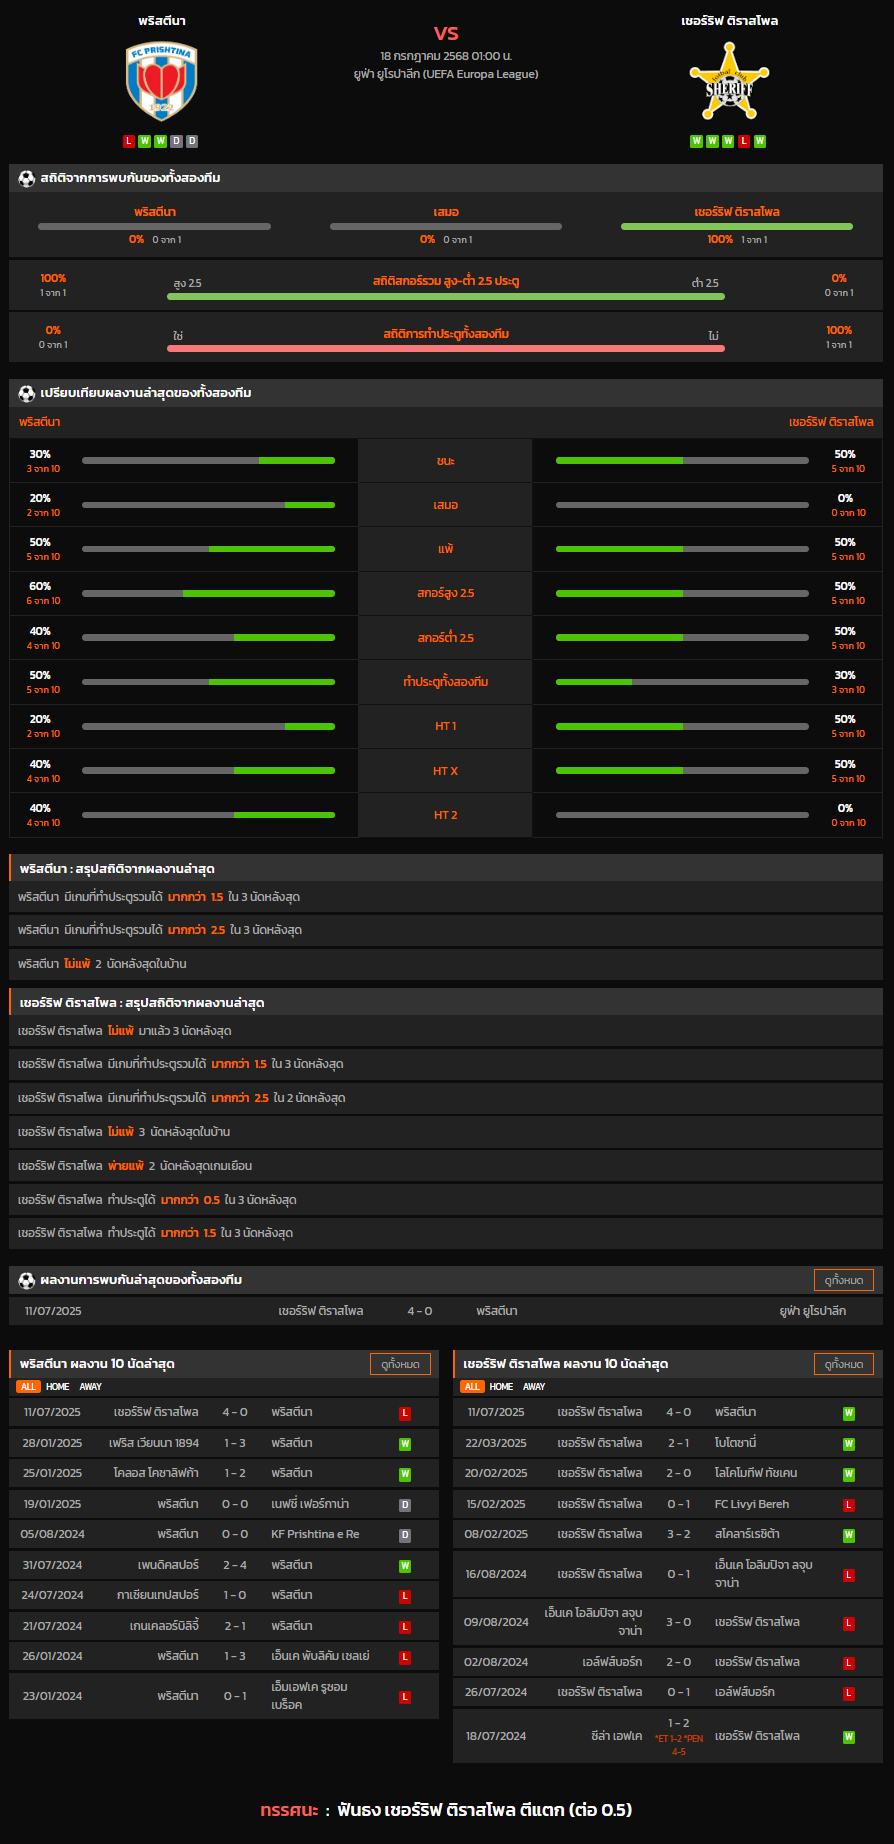
Task: Click the date '18/07/2024' in Sheriff table
Action: click(x=496, y=1736)
